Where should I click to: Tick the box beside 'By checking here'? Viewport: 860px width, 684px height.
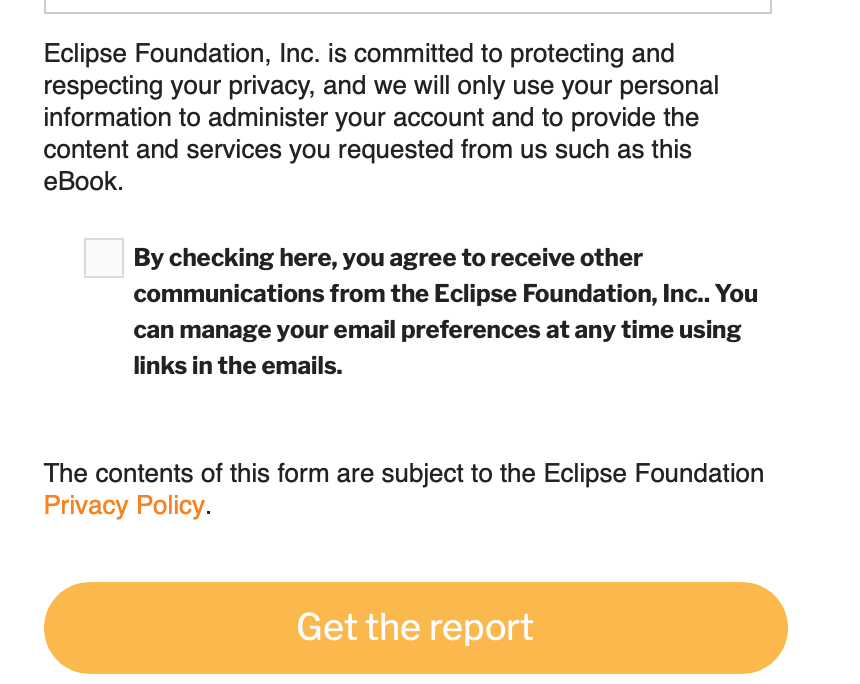104,258
